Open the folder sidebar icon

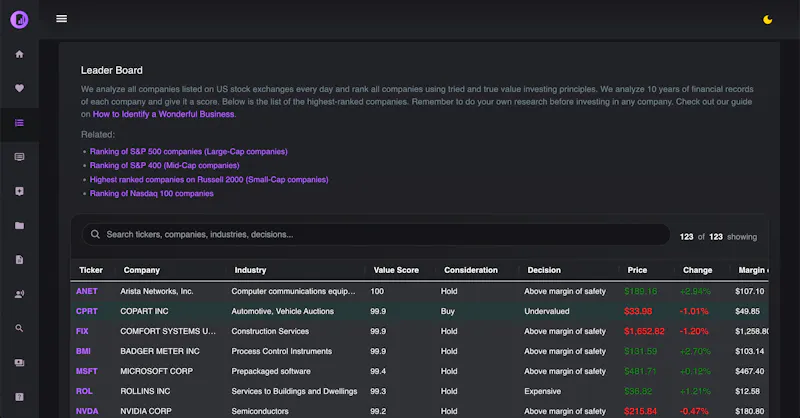[19, 226]
